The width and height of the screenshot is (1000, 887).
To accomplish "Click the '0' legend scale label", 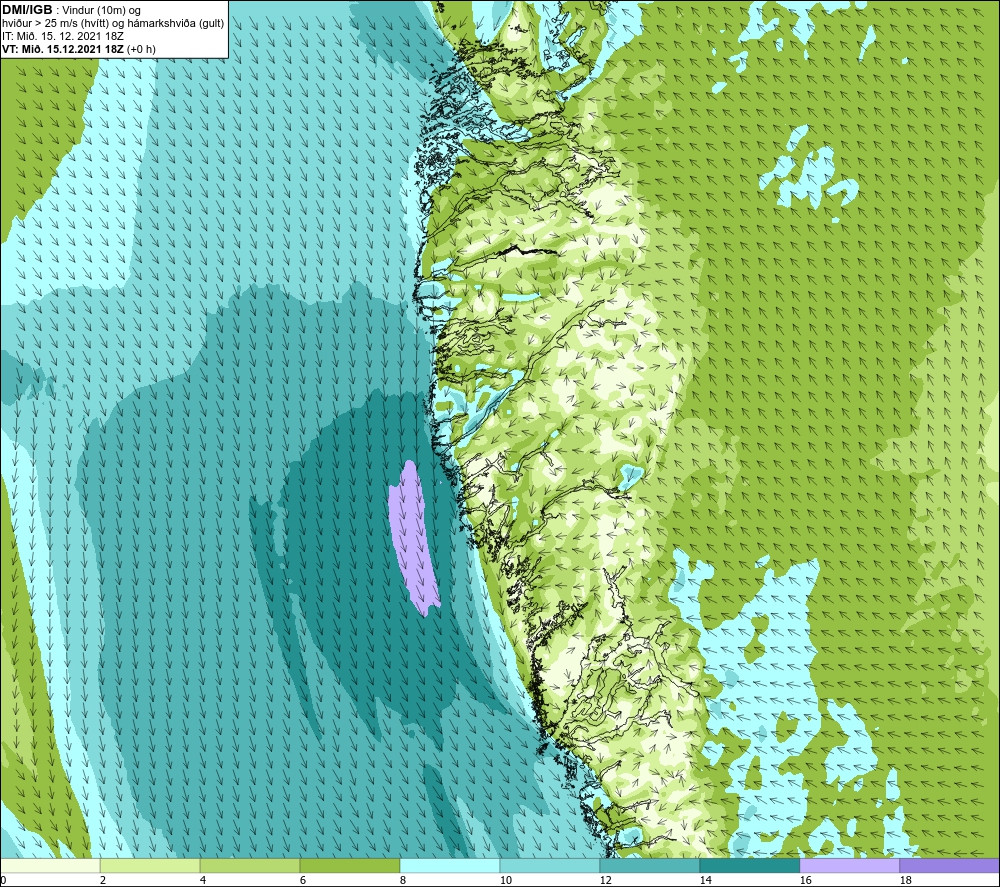I will pyautogui.click(x=3, y=880).
